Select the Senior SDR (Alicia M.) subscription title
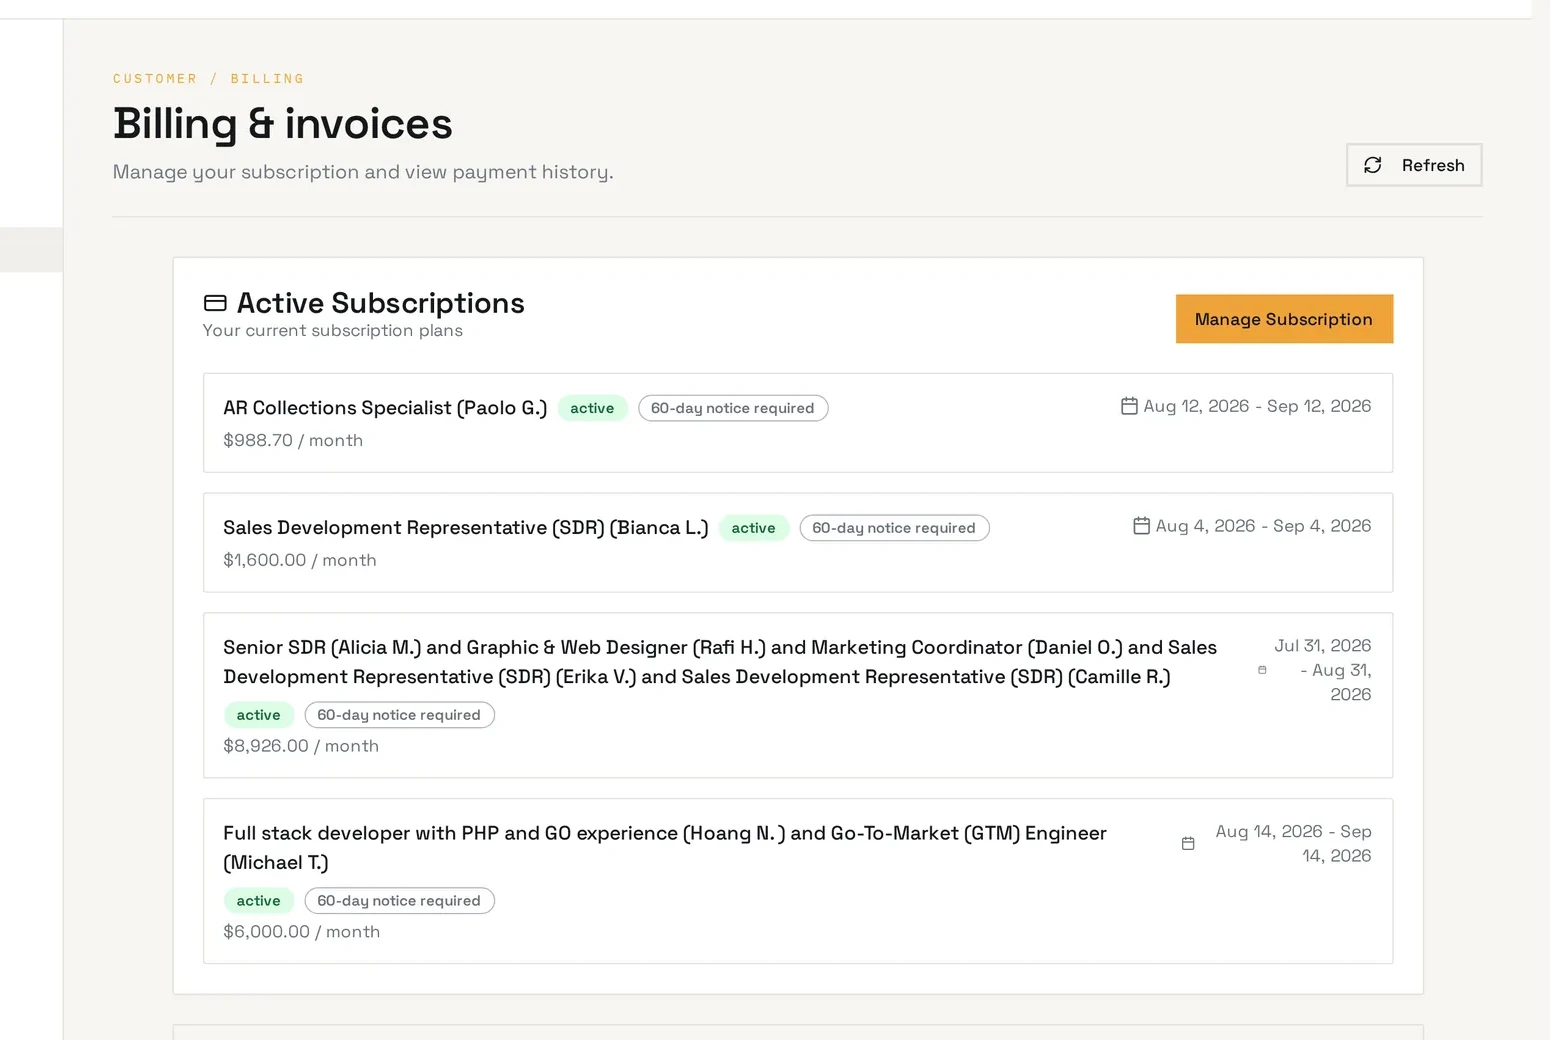Image resolution: width=1550 pixels, height=1040 pixels. 720,662
